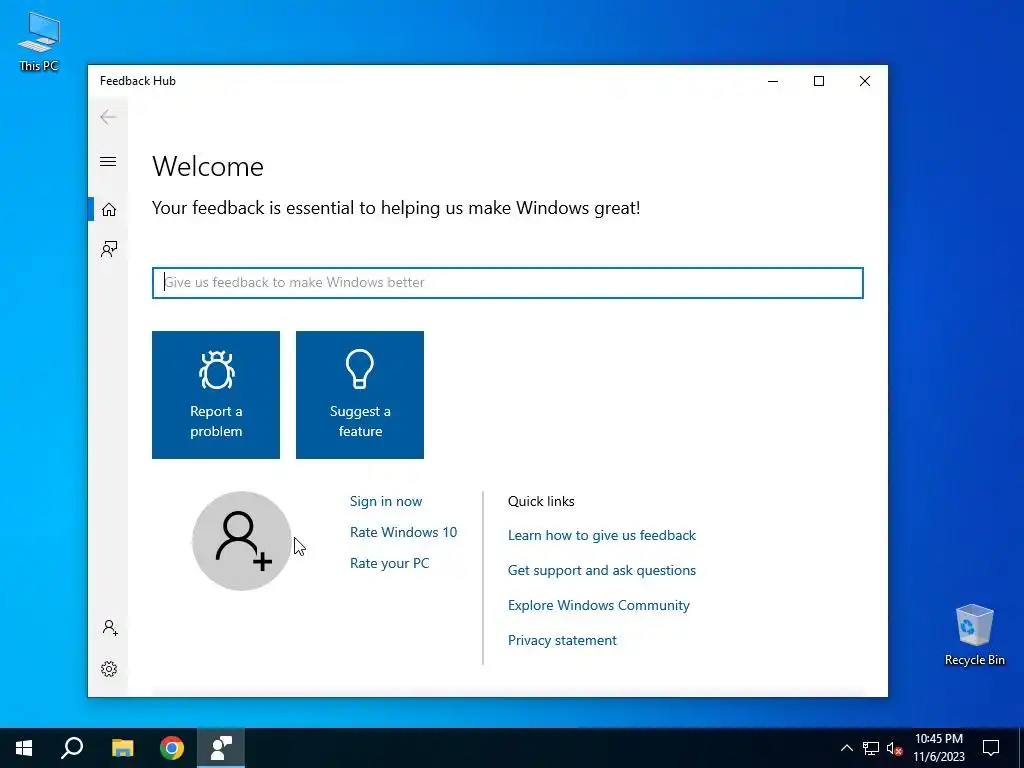
Task: Open the Rate Windows 10 link
Action: (x=404, y=532)
